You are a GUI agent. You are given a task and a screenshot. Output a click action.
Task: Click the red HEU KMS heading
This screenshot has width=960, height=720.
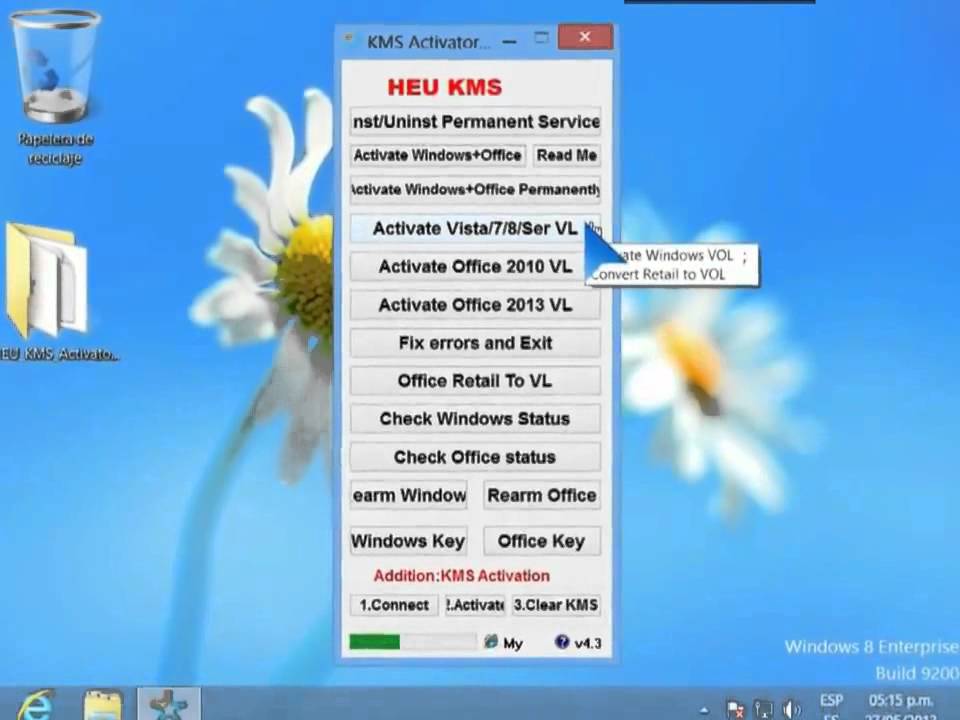tap(444, 87)
